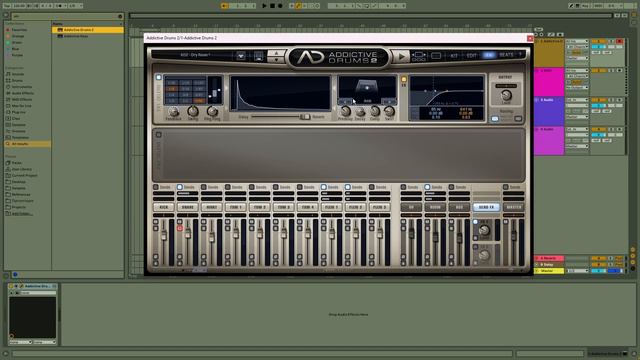The width and height of the screenshot is (640, 360).
Task: Select the TOM 1 channel button
Action: pos(236,207)
